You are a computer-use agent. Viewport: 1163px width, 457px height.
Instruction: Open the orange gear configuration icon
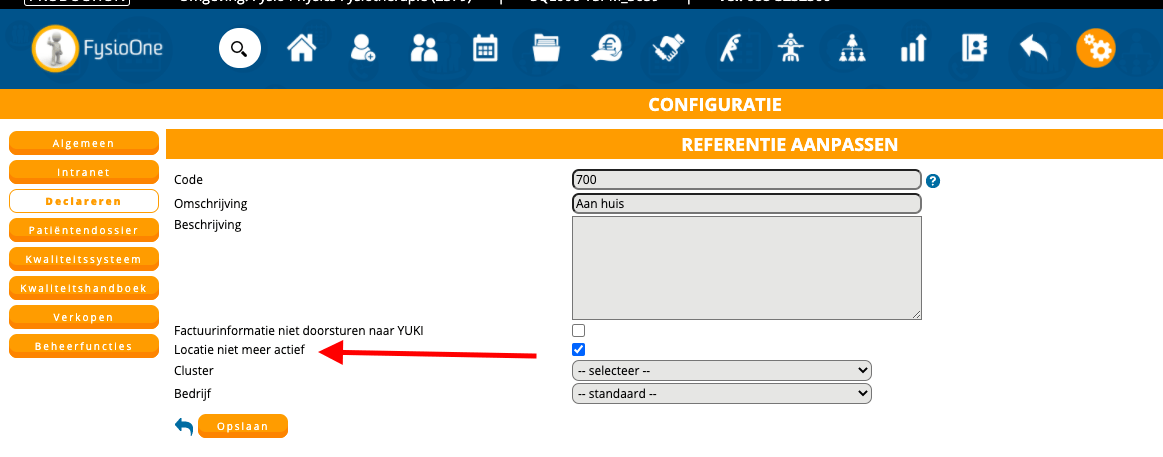1095,48
